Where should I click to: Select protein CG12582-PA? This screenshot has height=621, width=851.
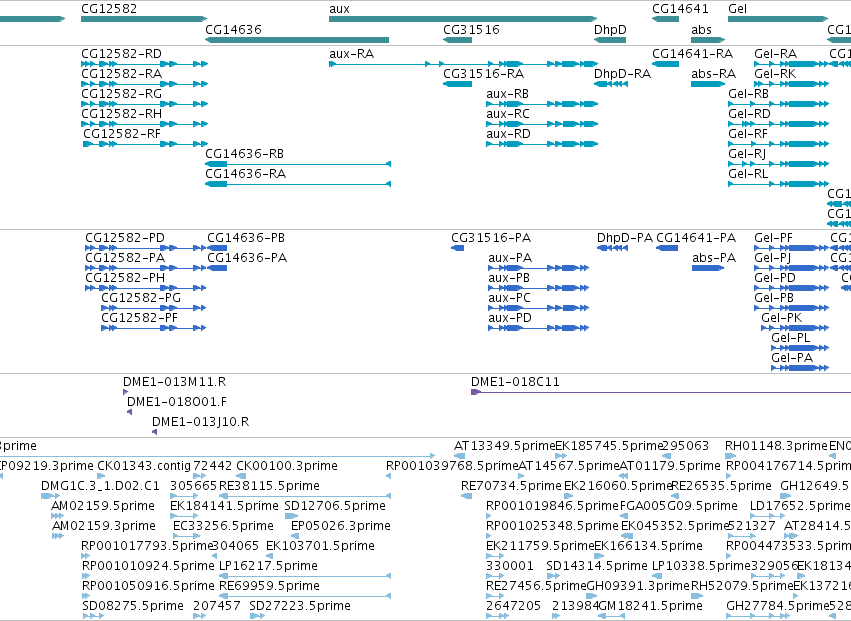click(125, 258)
